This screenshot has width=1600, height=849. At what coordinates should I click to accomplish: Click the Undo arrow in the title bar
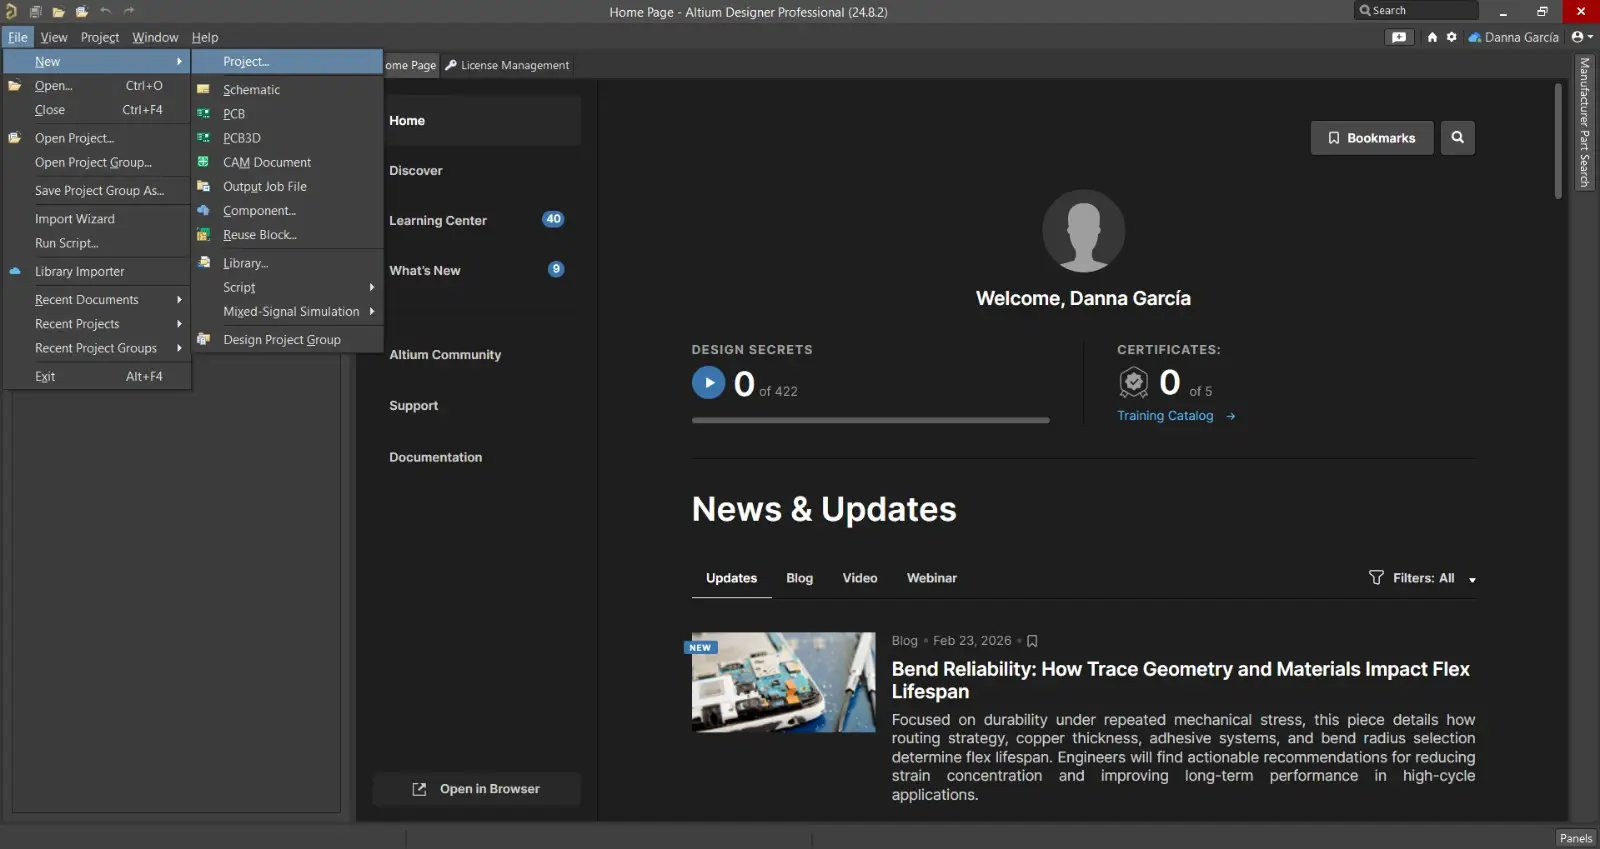(x=106, y=11)
